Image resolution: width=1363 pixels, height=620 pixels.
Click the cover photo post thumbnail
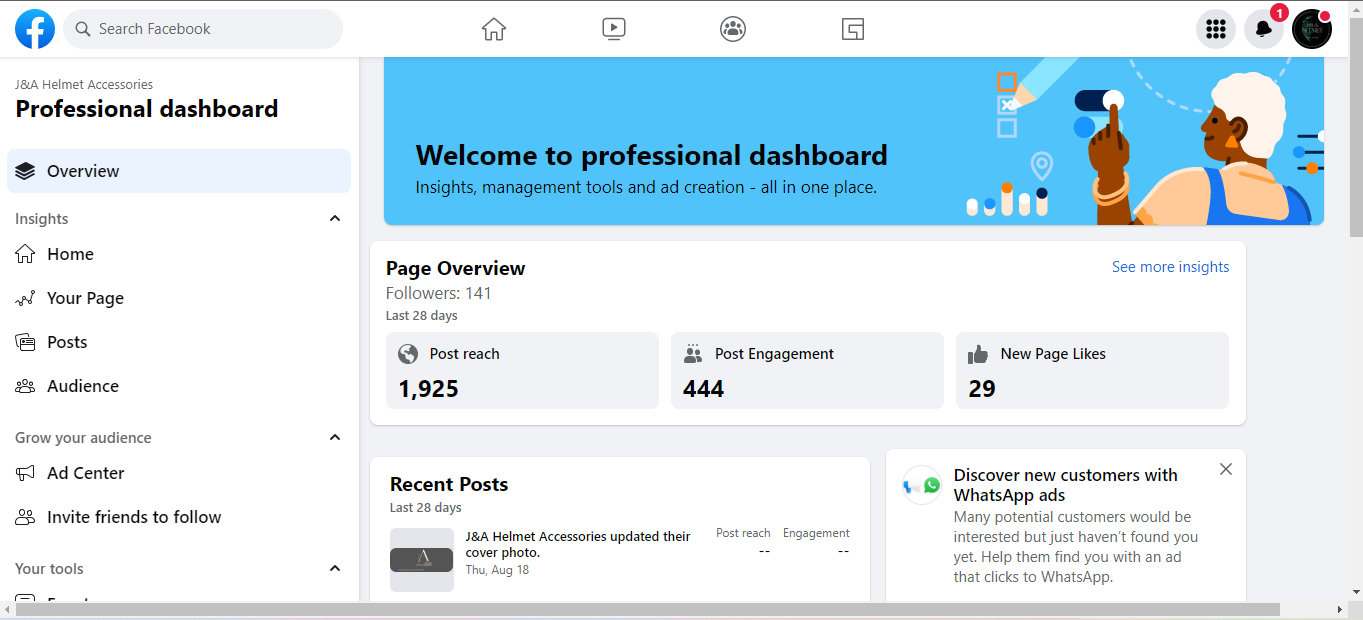[x=422, y=560]
